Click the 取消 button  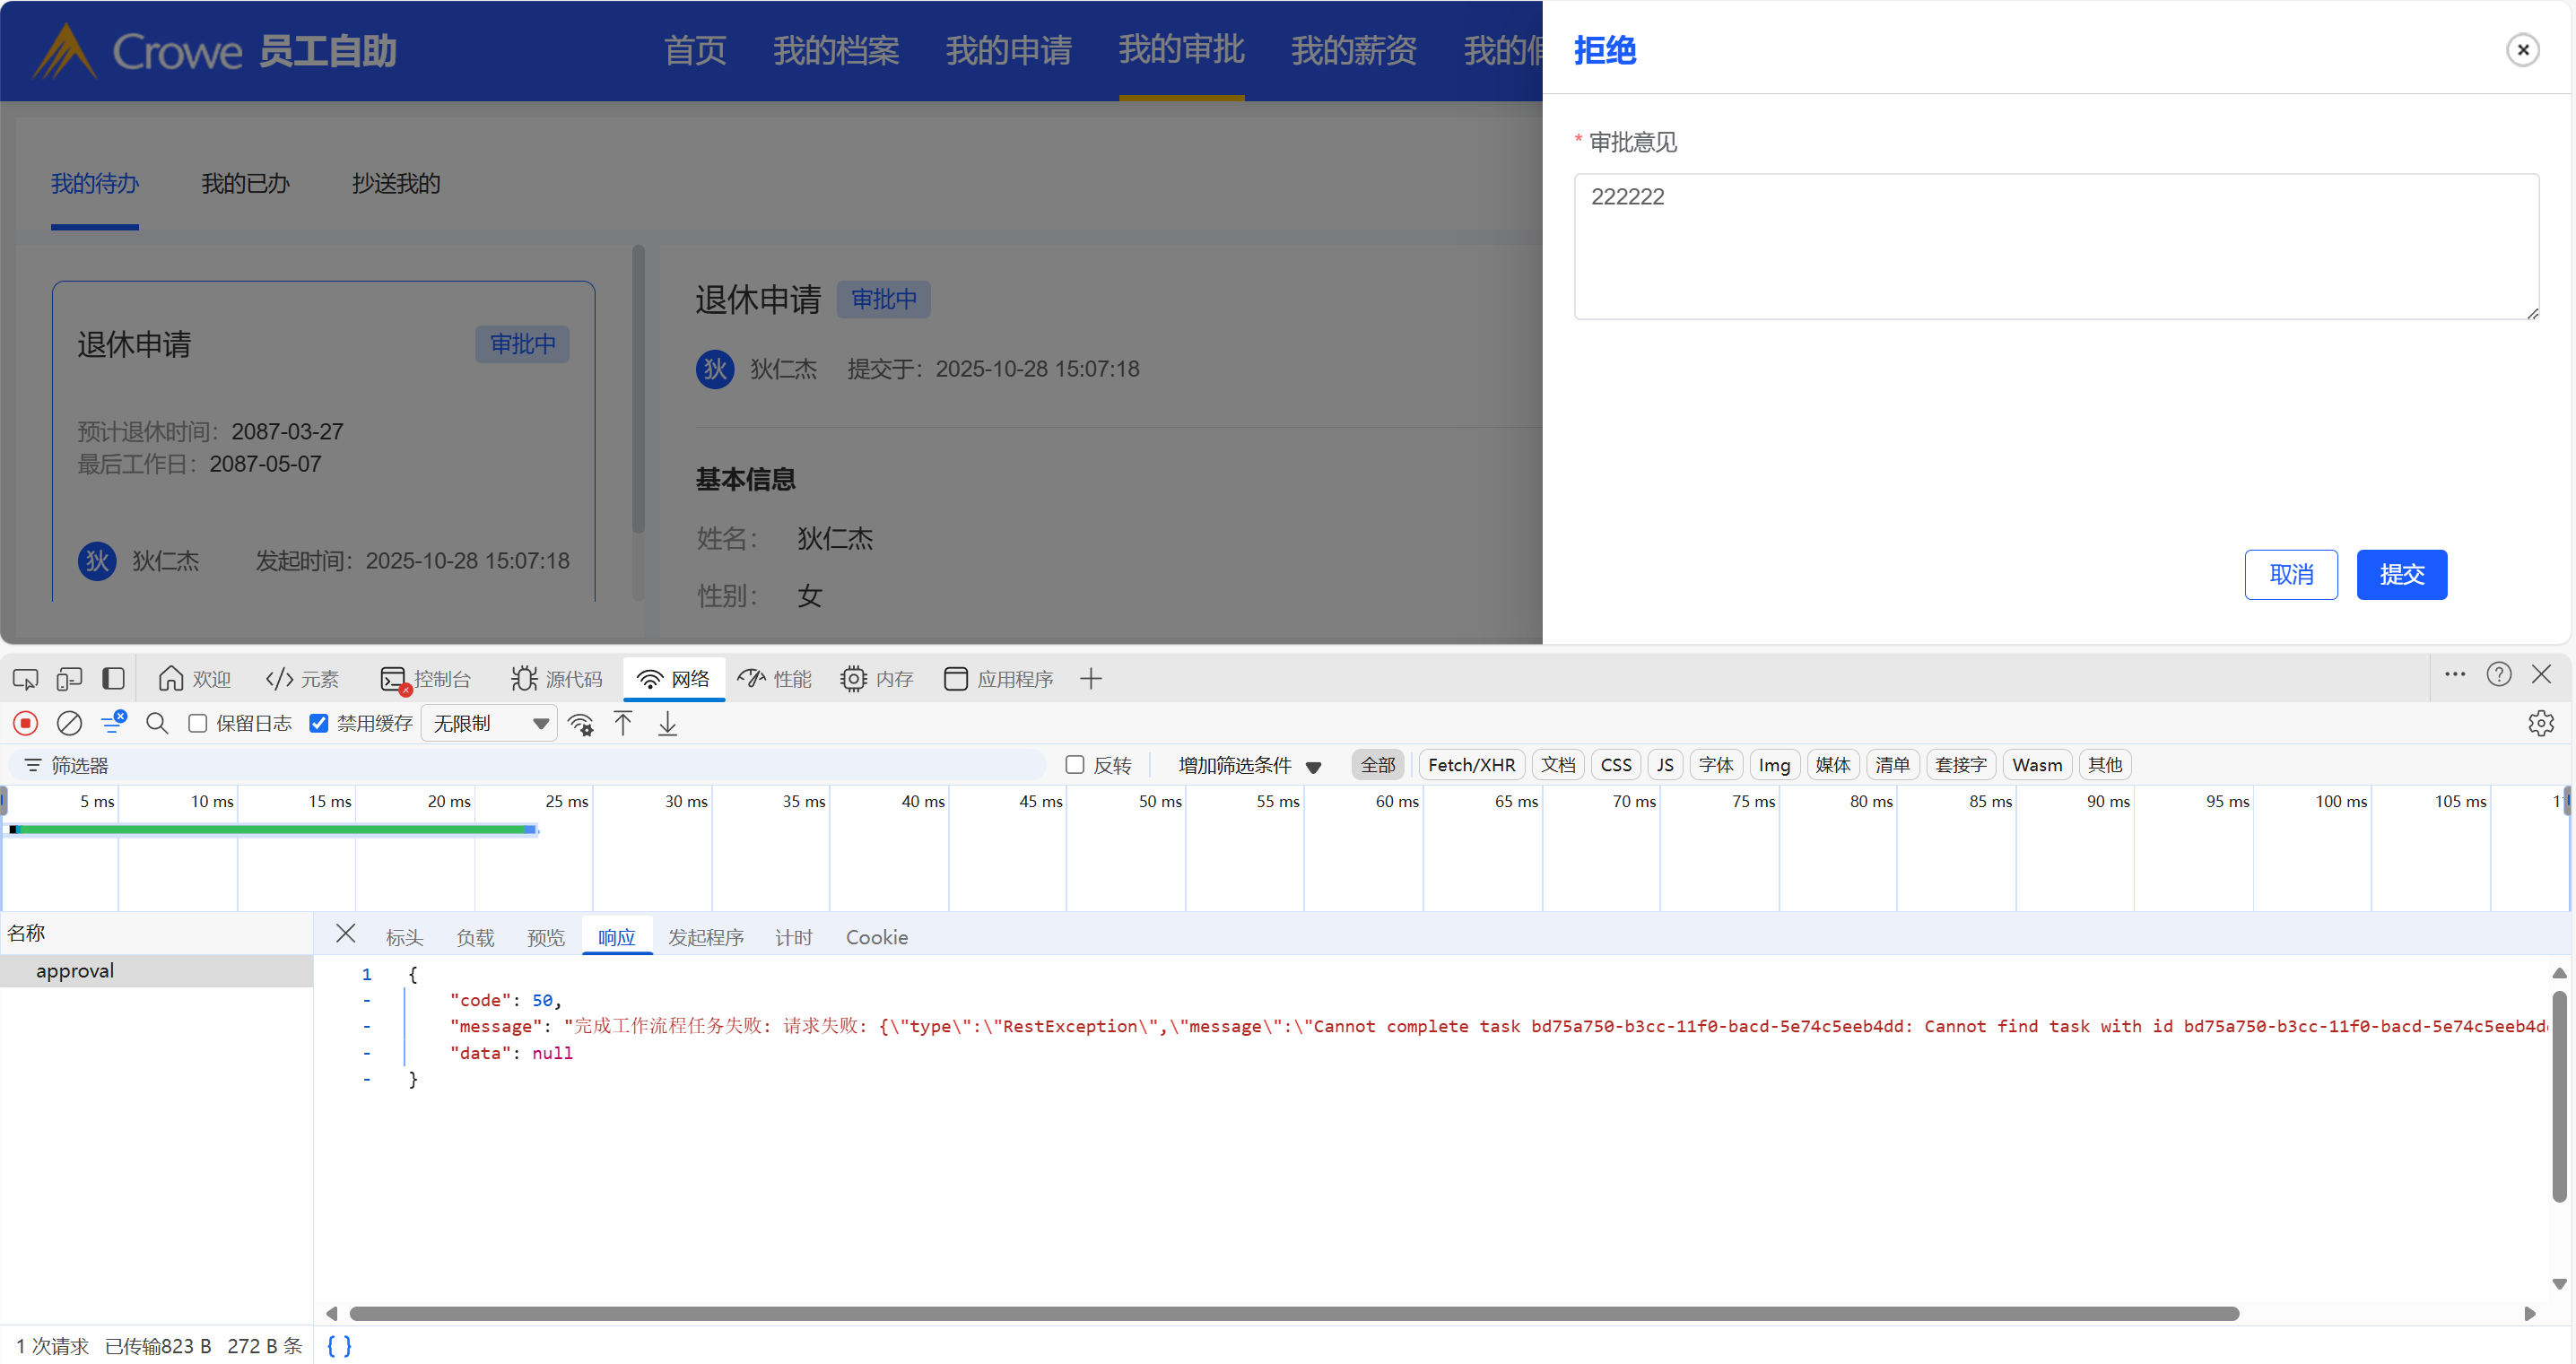click(x=2290, y=574)
